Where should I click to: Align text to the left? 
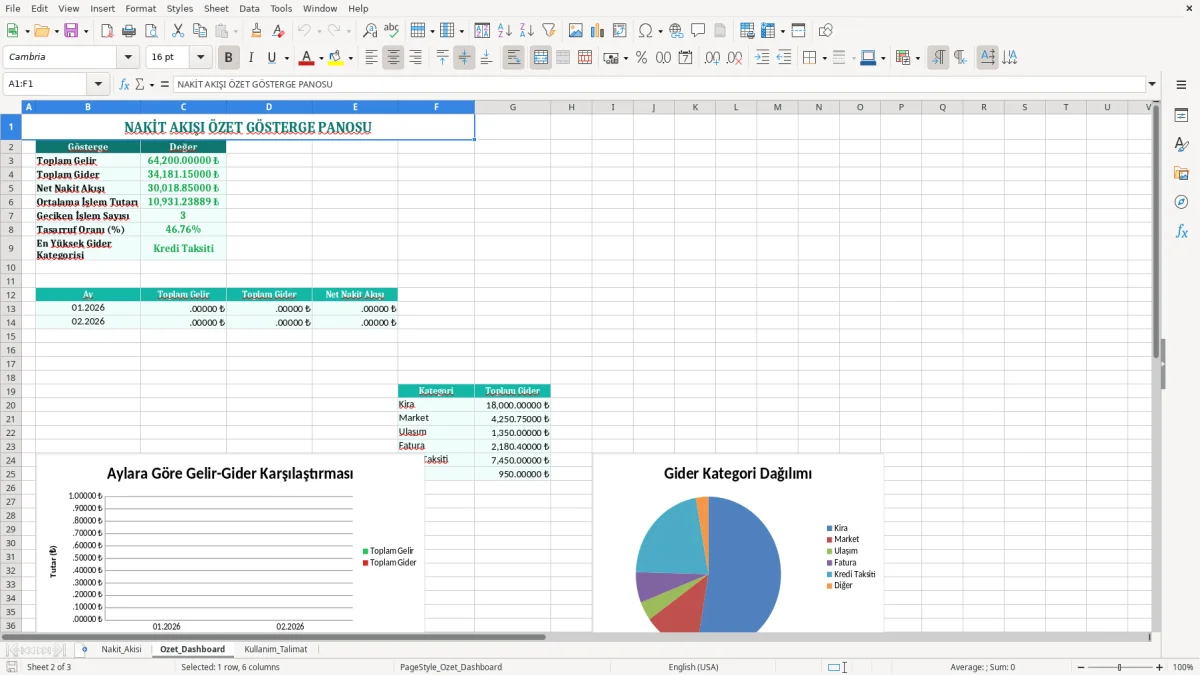coord(371,58)
